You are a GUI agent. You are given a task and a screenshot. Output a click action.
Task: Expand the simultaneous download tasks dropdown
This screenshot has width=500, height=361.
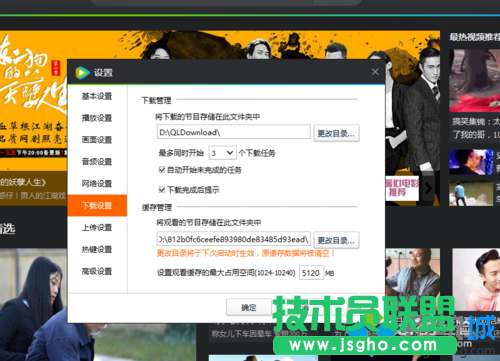(223, 153)
